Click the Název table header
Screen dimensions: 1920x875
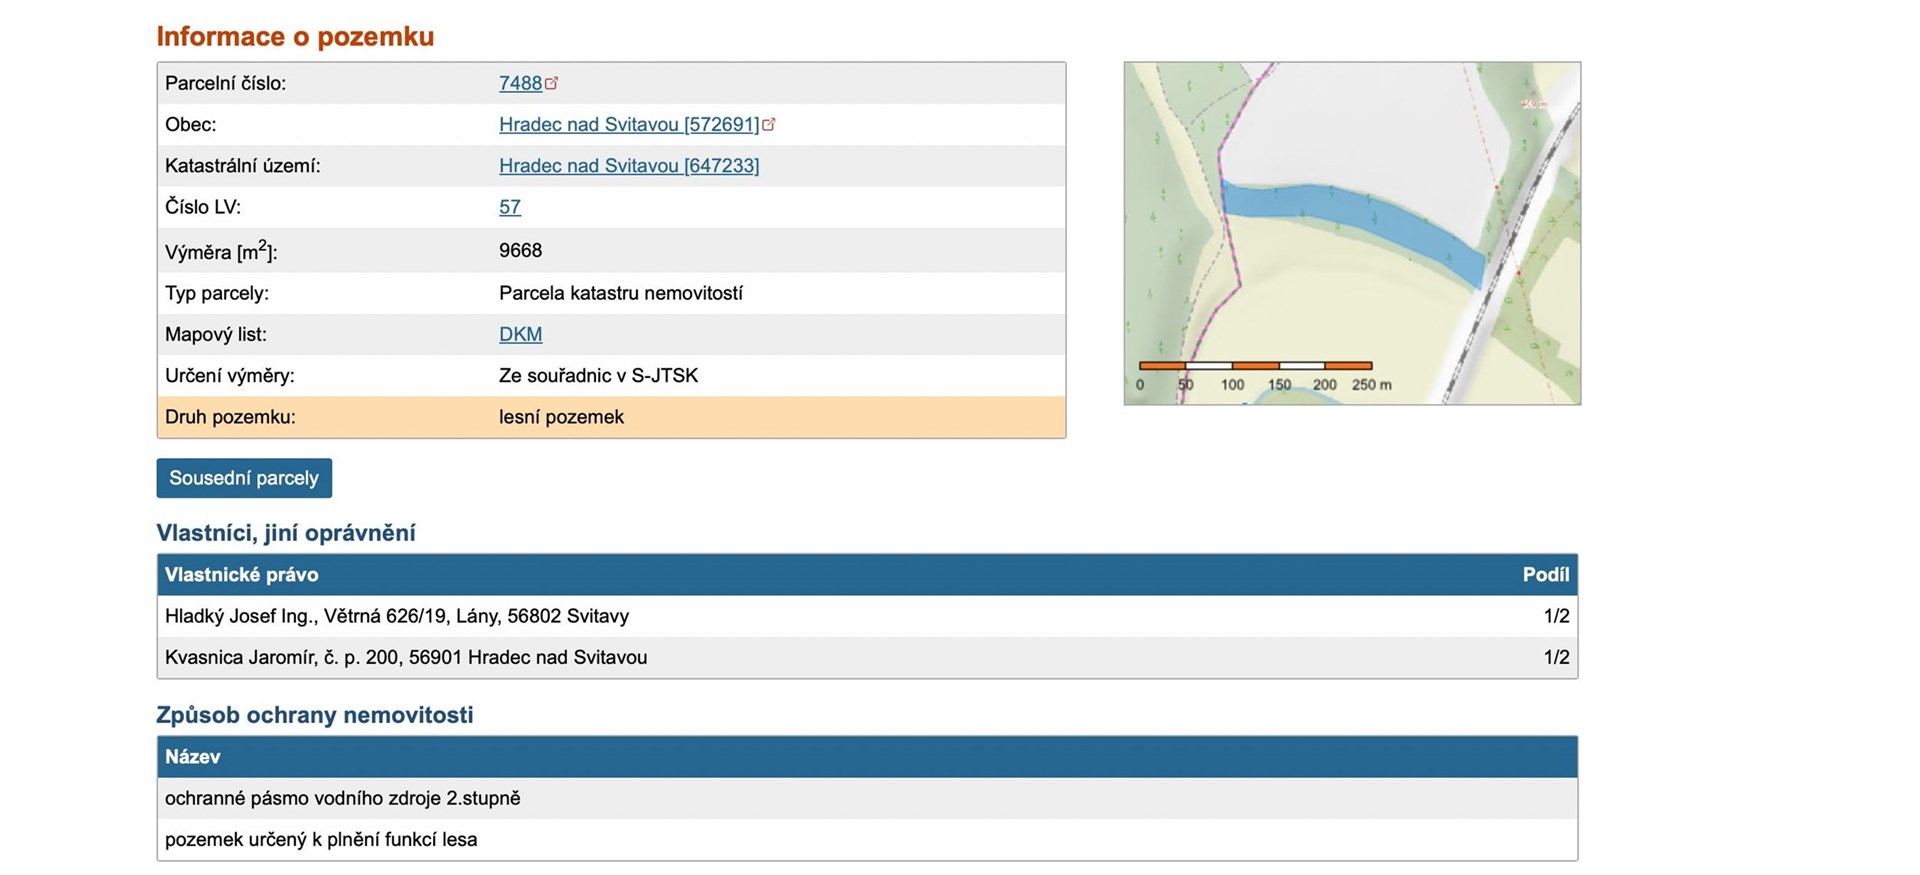192,757
